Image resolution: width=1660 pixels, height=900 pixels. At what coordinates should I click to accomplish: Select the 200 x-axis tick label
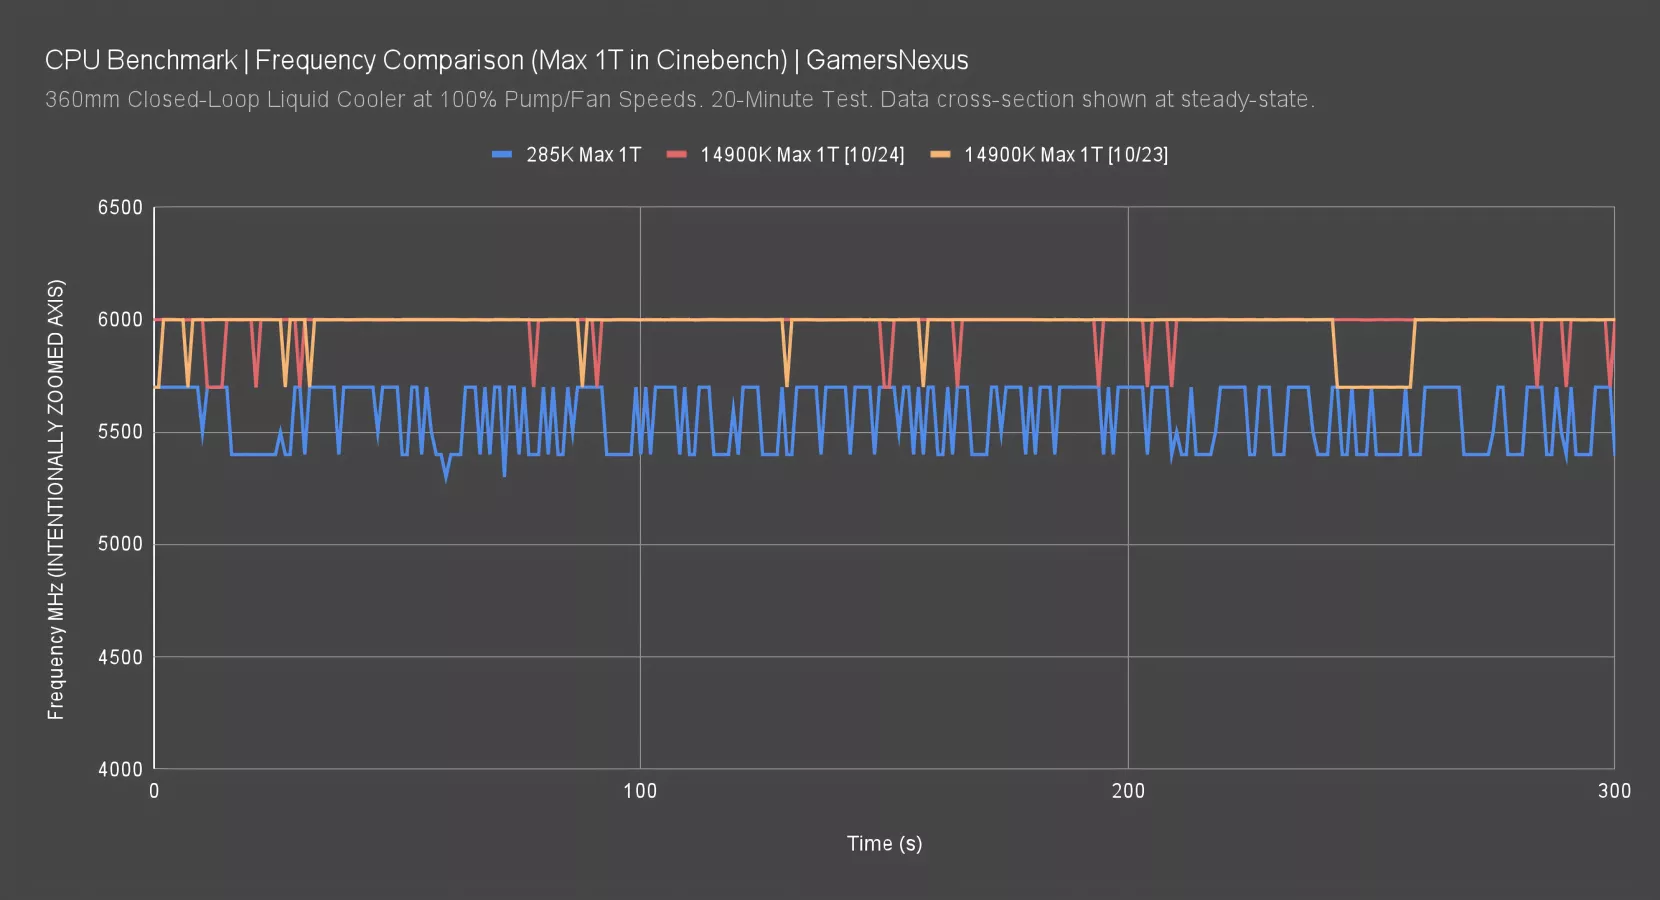click(1128, 791)
